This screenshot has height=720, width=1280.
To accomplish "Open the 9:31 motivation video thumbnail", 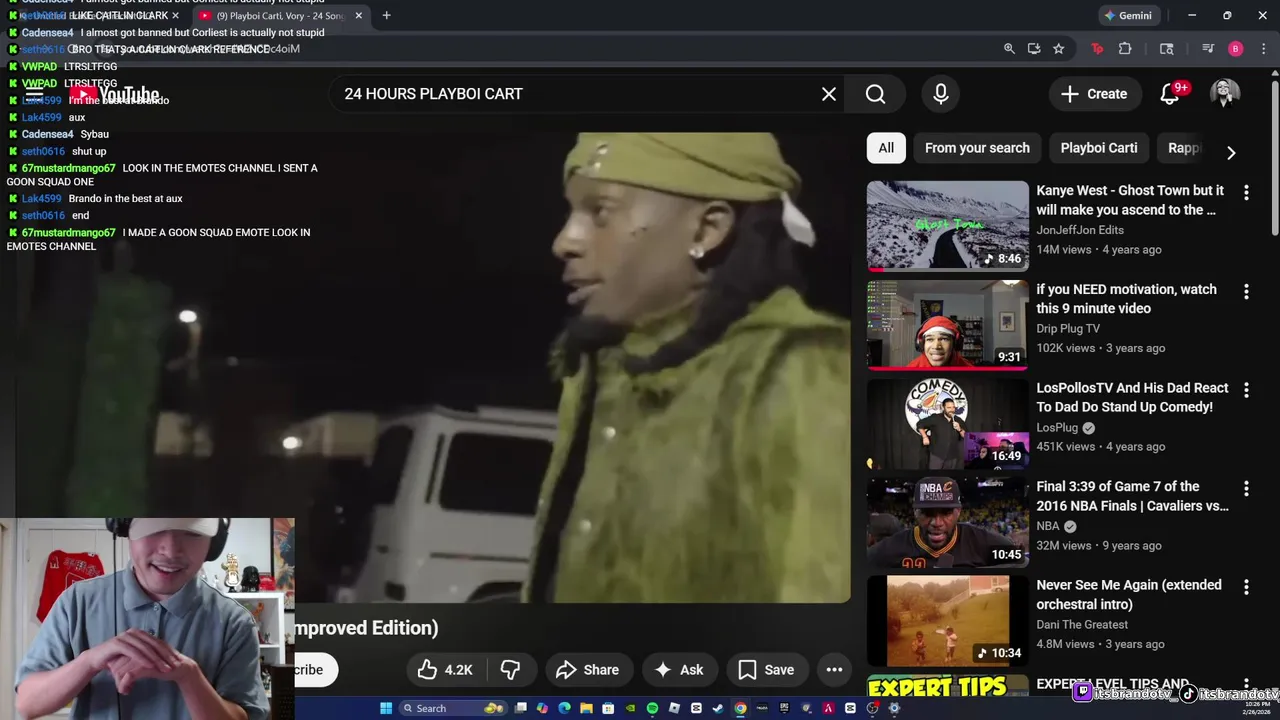I will pos(947,325).
